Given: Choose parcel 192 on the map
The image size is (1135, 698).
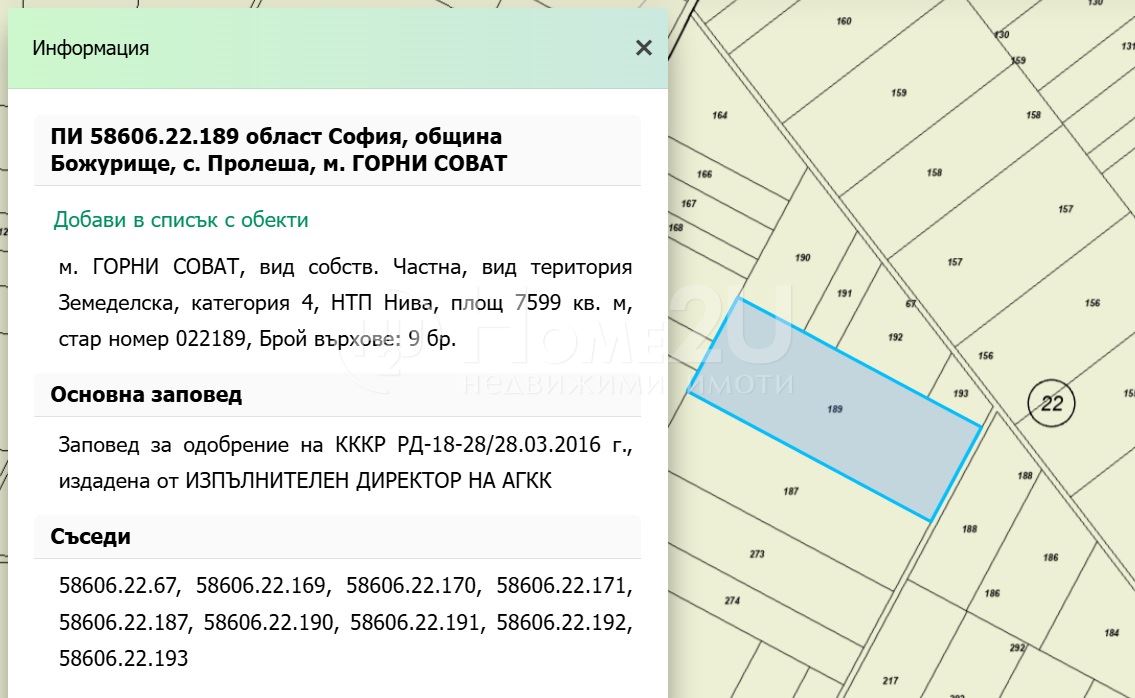Looking at the screenshot, I should coord(895,337).
